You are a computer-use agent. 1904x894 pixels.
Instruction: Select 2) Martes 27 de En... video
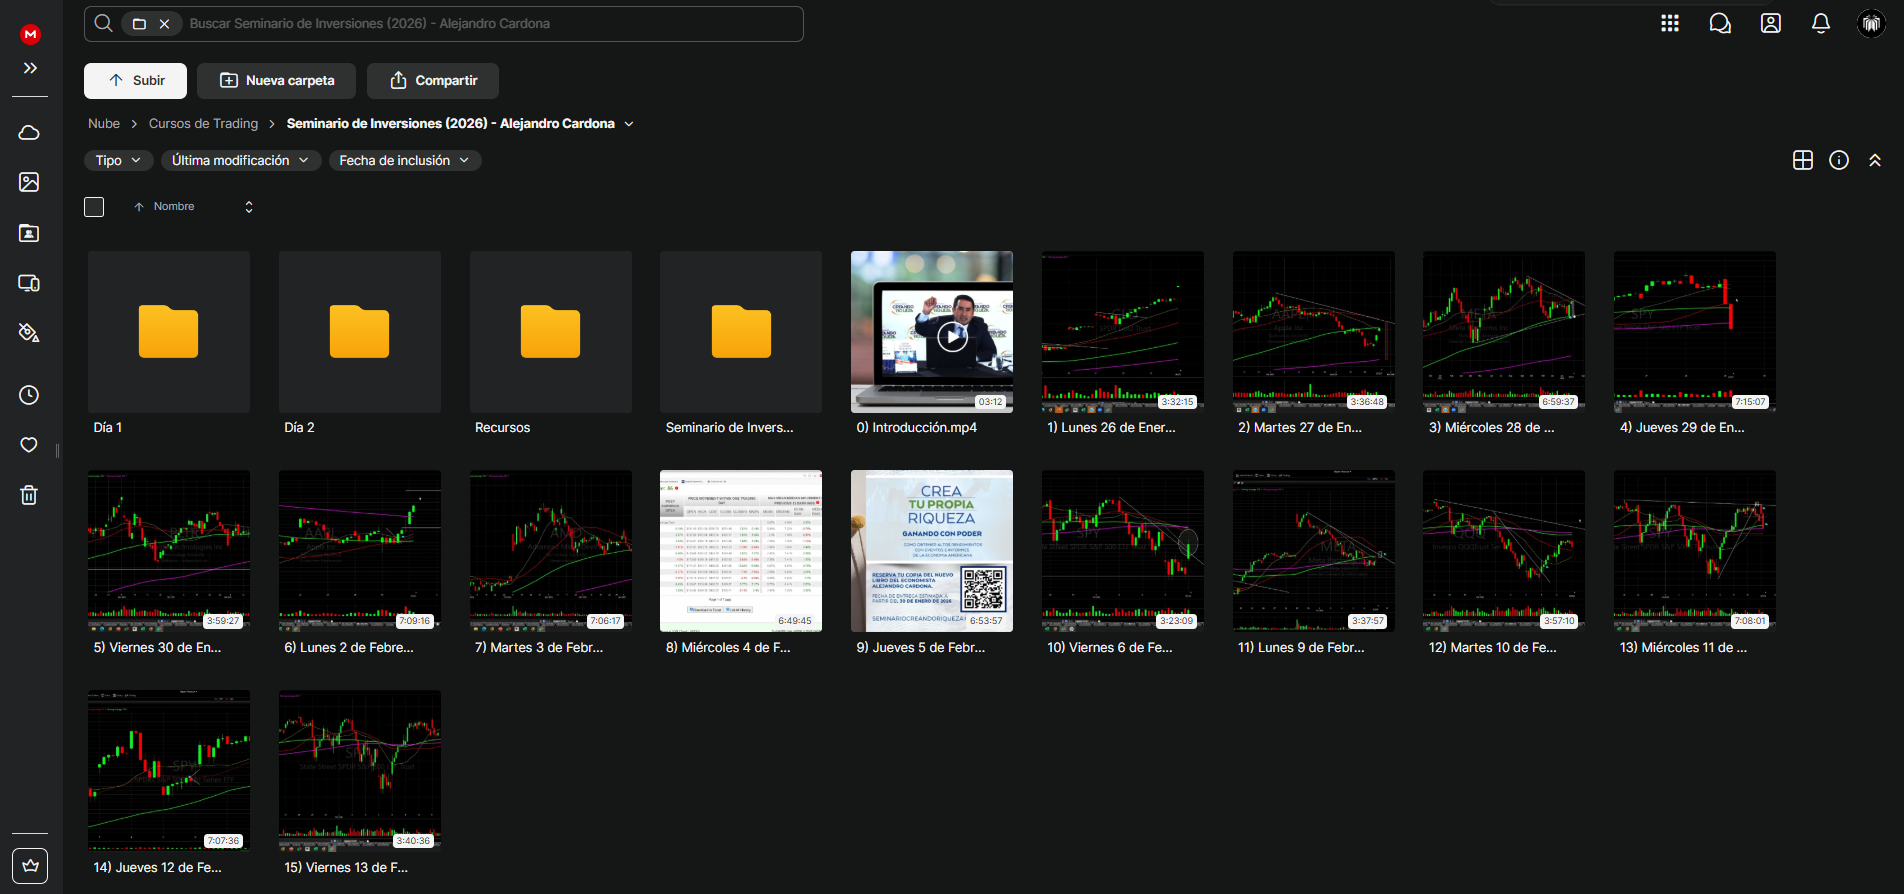[1314, 332]
